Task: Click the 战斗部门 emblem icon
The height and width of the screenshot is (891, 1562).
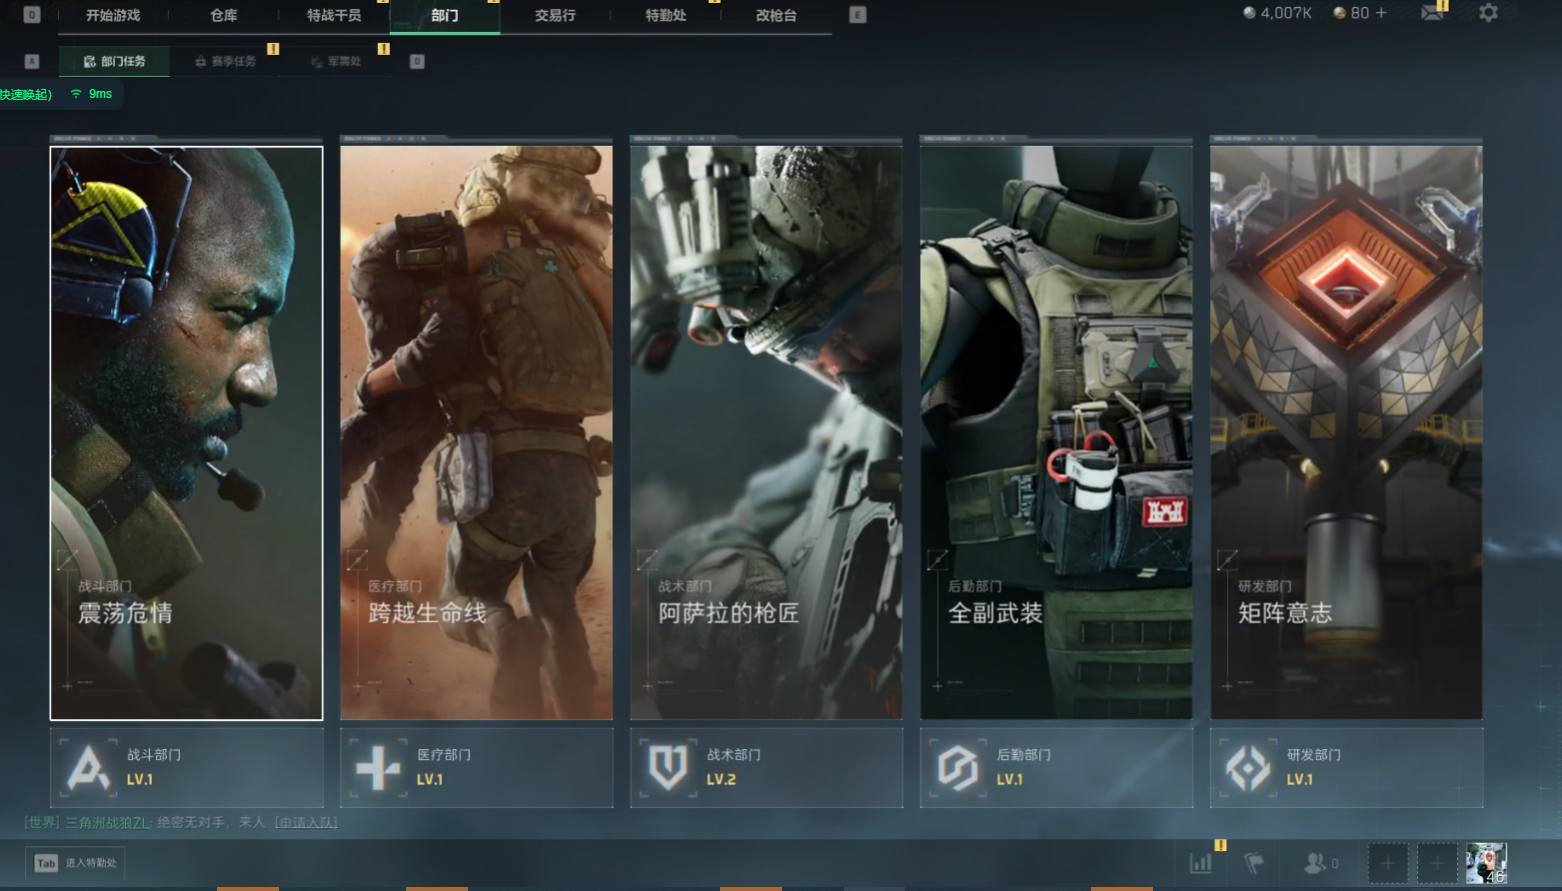Action: click(x=88, y=768)
